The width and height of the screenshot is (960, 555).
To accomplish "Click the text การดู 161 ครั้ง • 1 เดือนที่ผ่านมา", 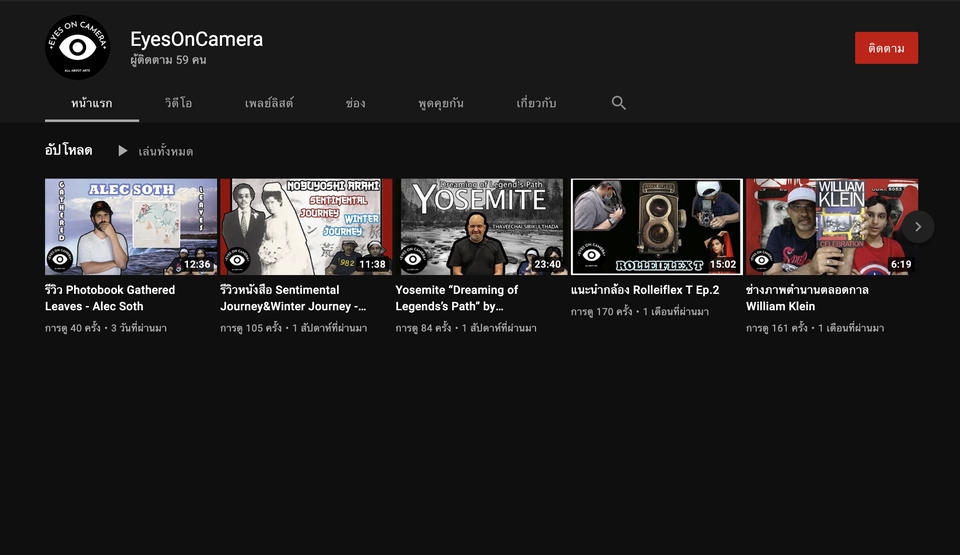I will (x=815, y=328).
